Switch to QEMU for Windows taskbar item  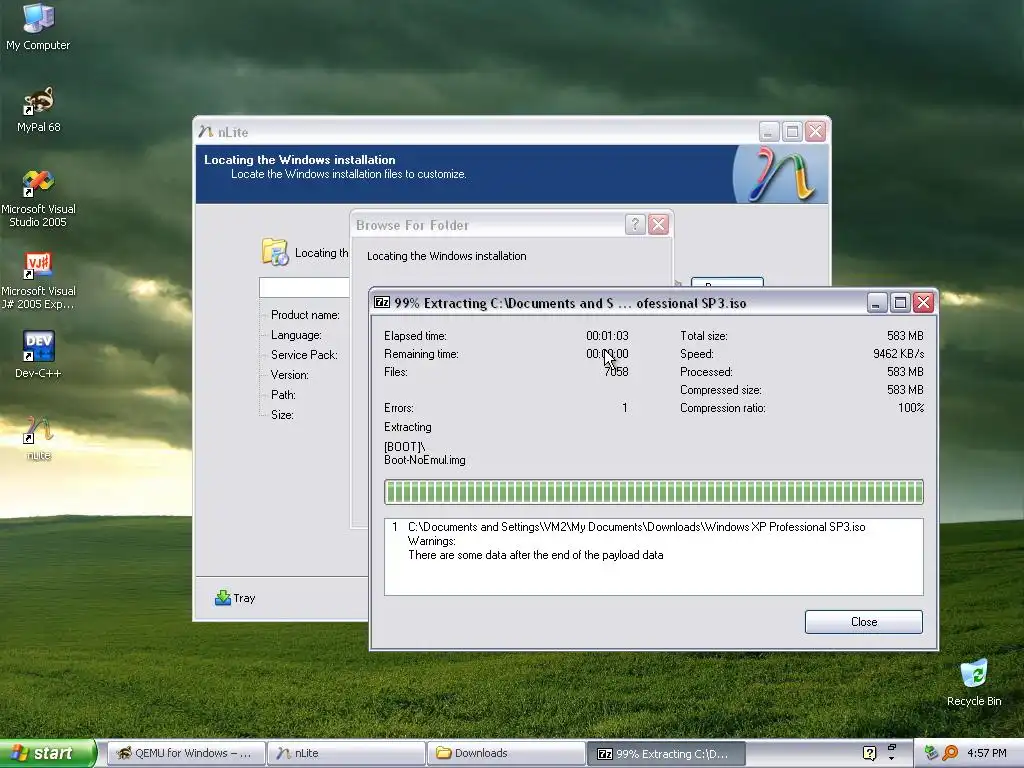(185, 753)
